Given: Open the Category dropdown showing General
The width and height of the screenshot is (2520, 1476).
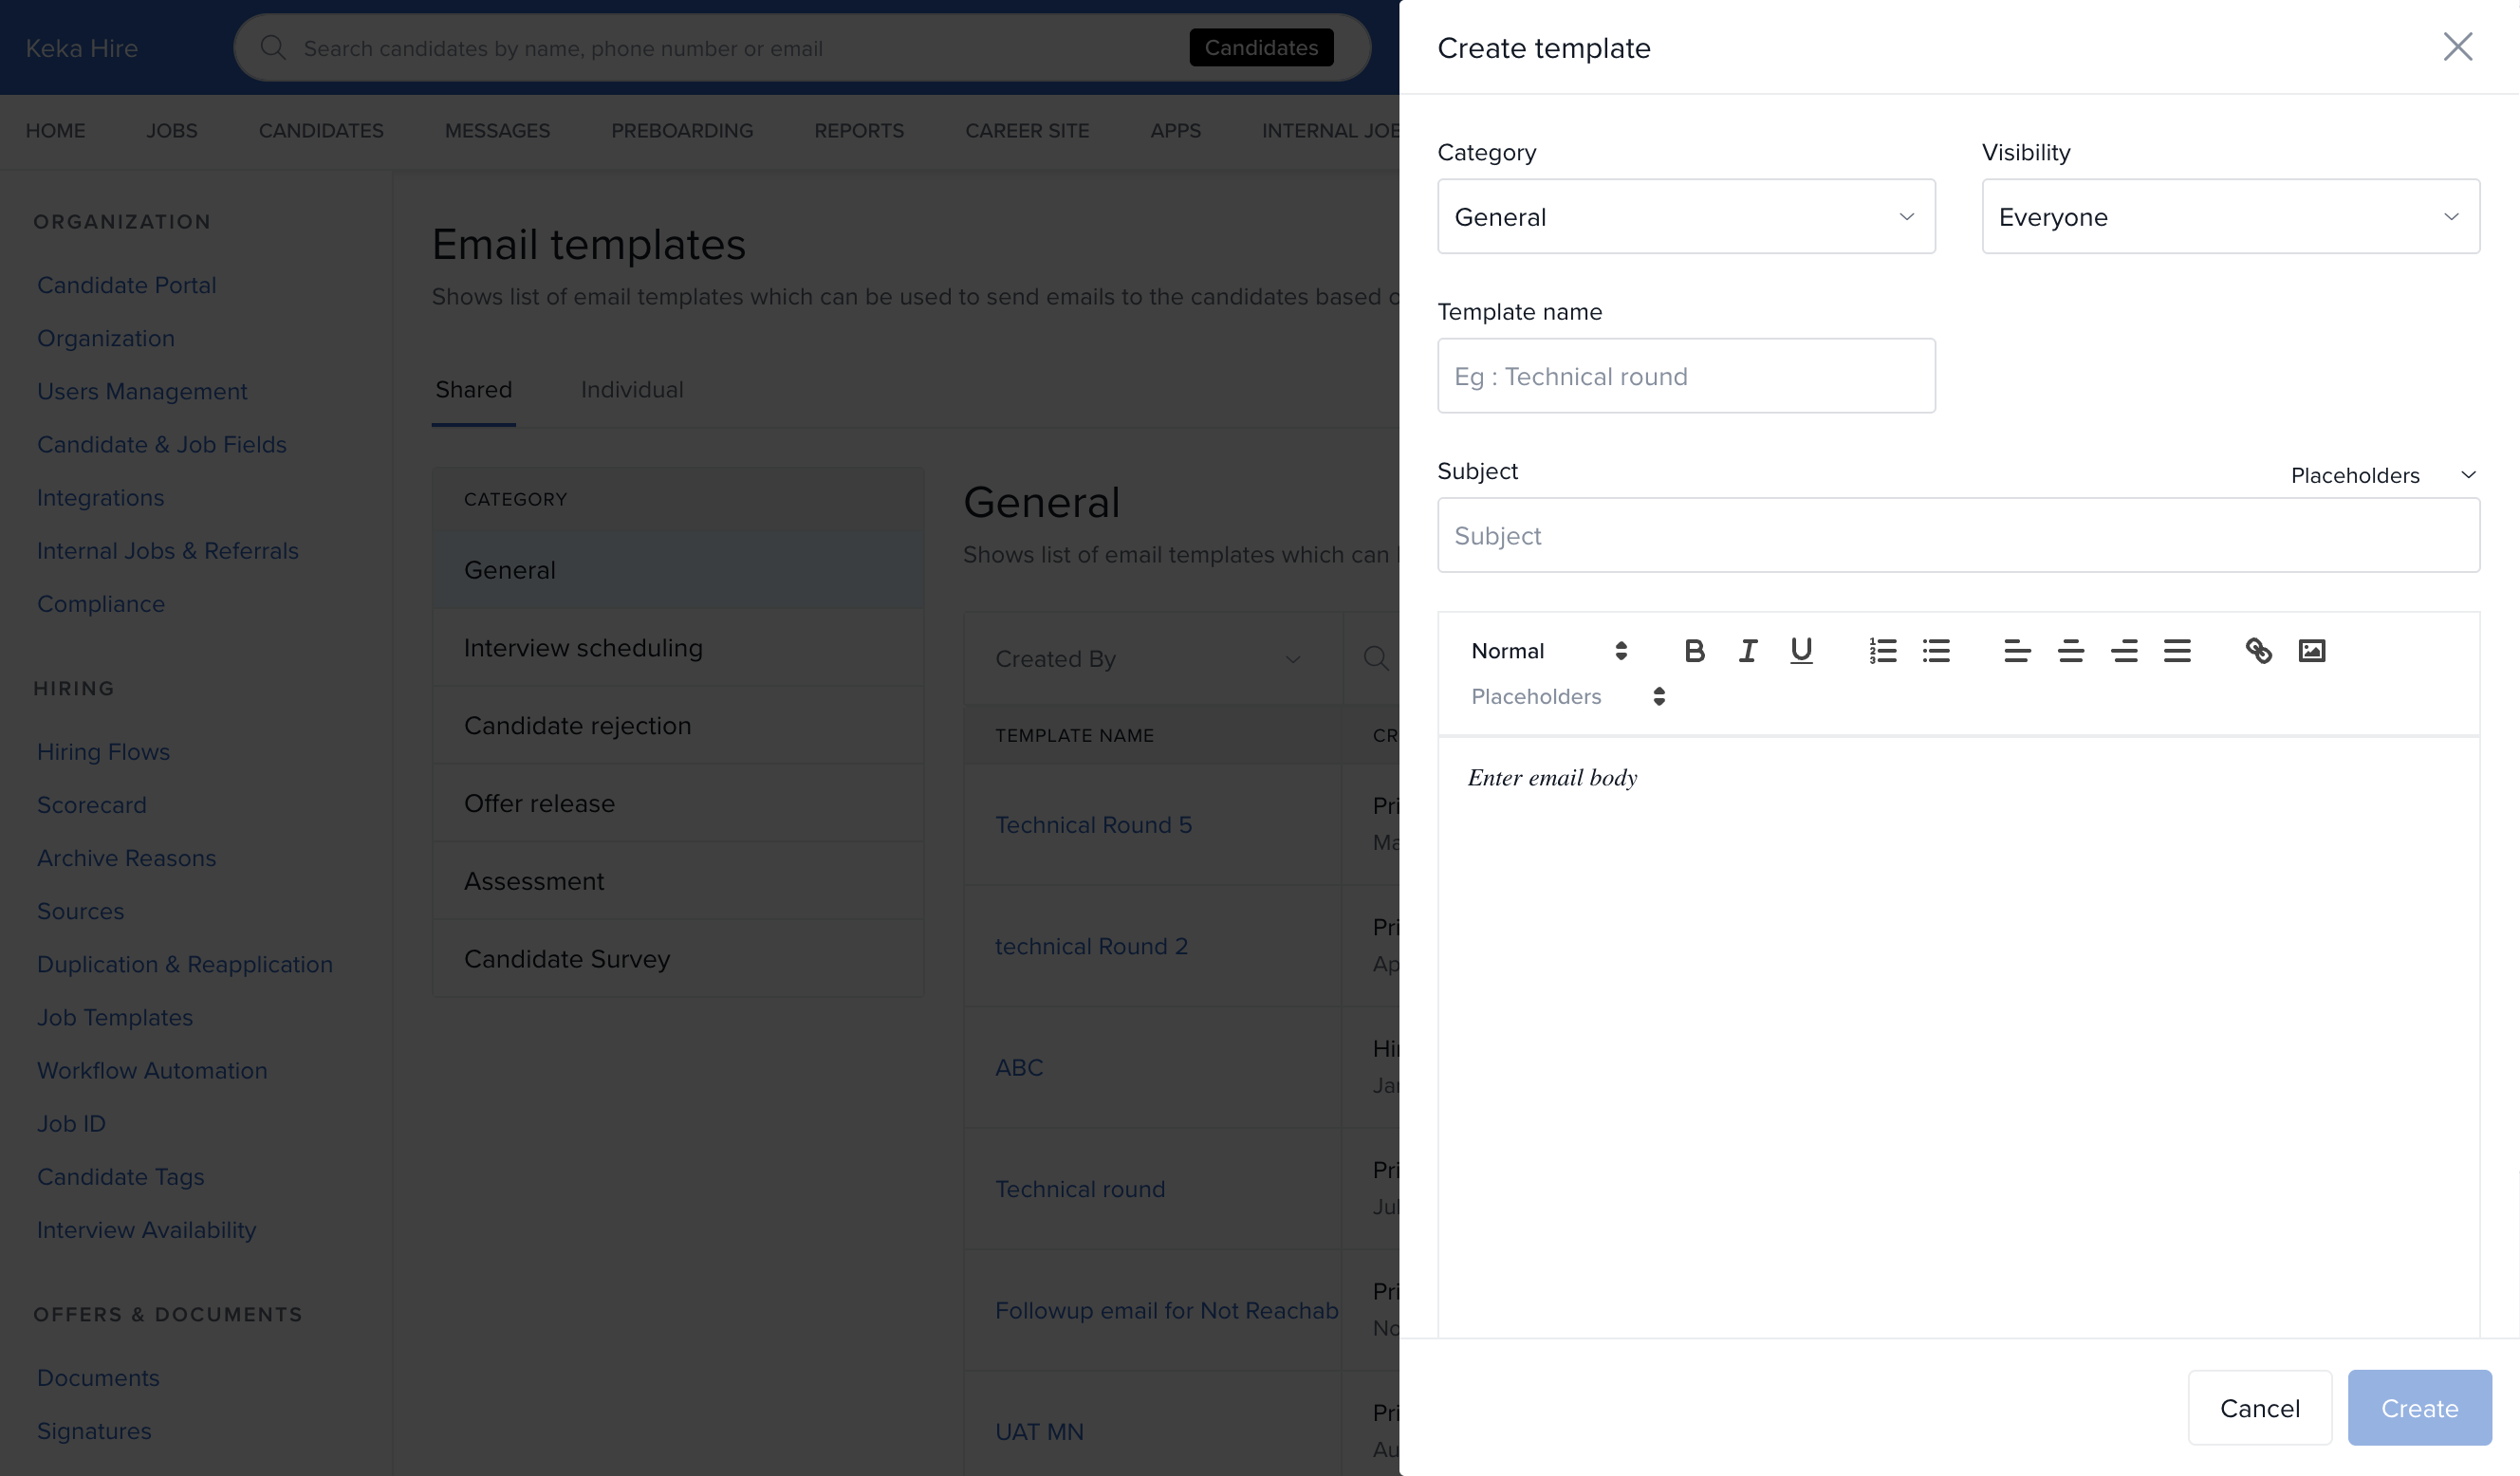Looking at the screenshot, I should coord(1686,216).
